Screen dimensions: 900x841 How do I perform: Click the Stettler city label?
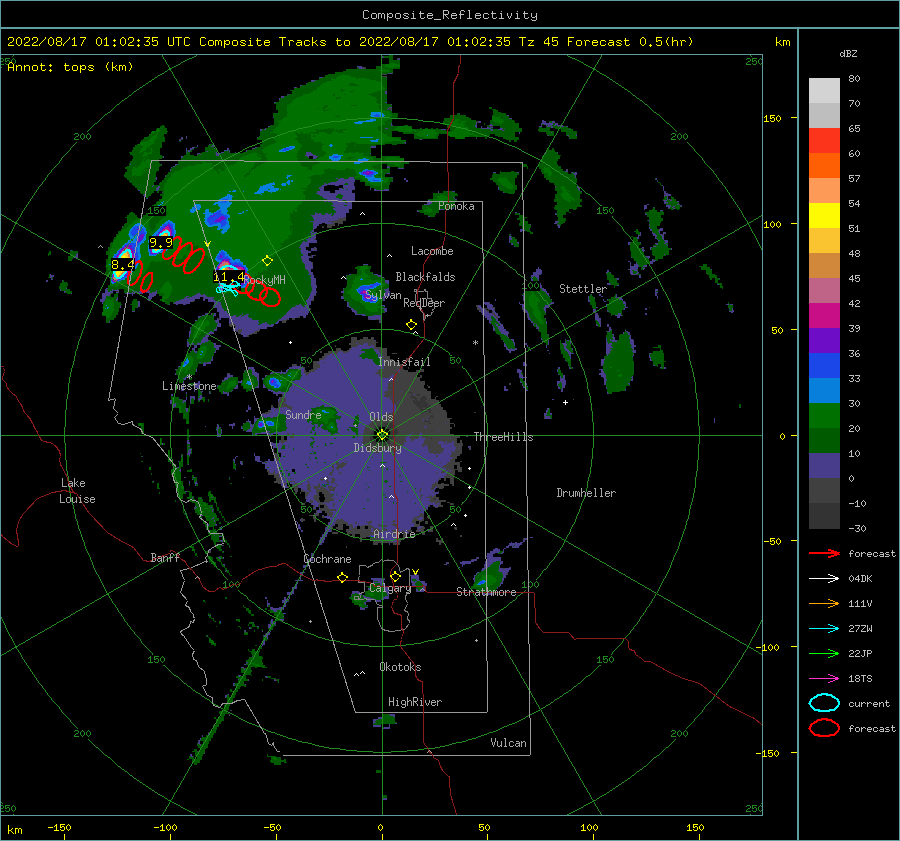(x=583, y=289)
